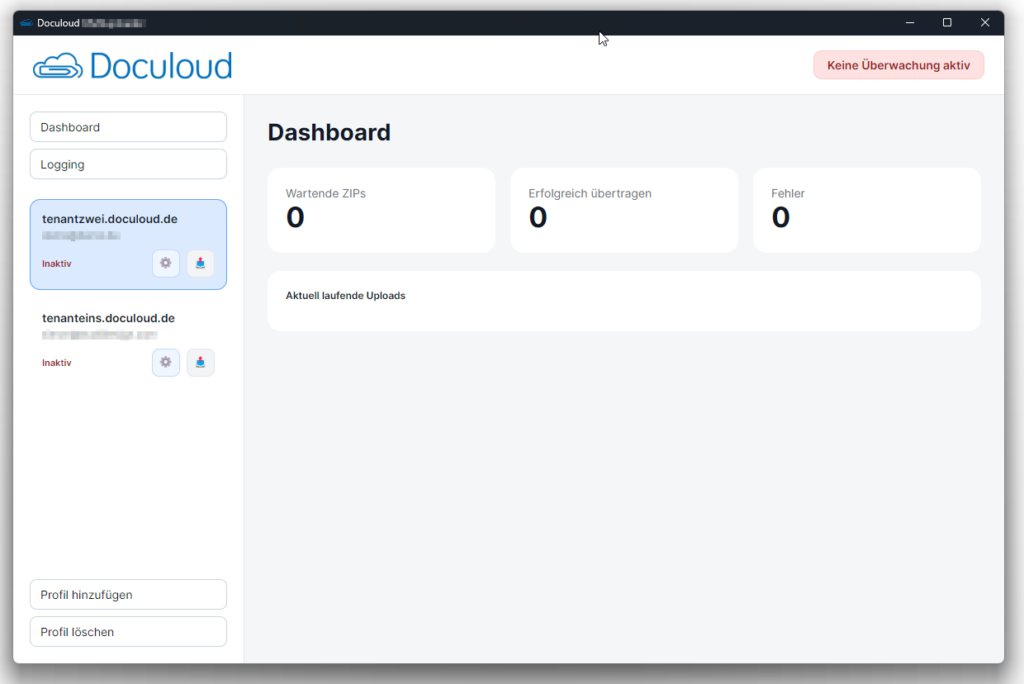Click Profil löschen button

(x=128, y=632)
